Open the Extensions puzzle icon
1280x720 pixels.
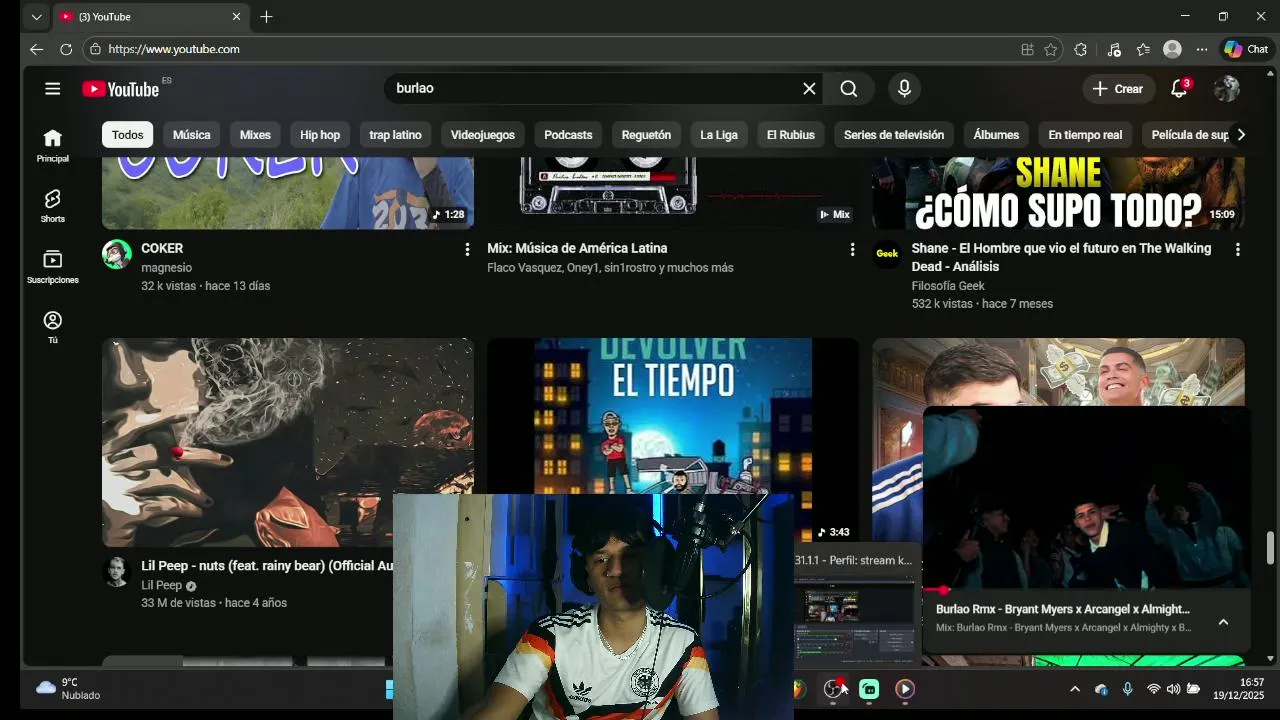click(x=1080, y=49)
